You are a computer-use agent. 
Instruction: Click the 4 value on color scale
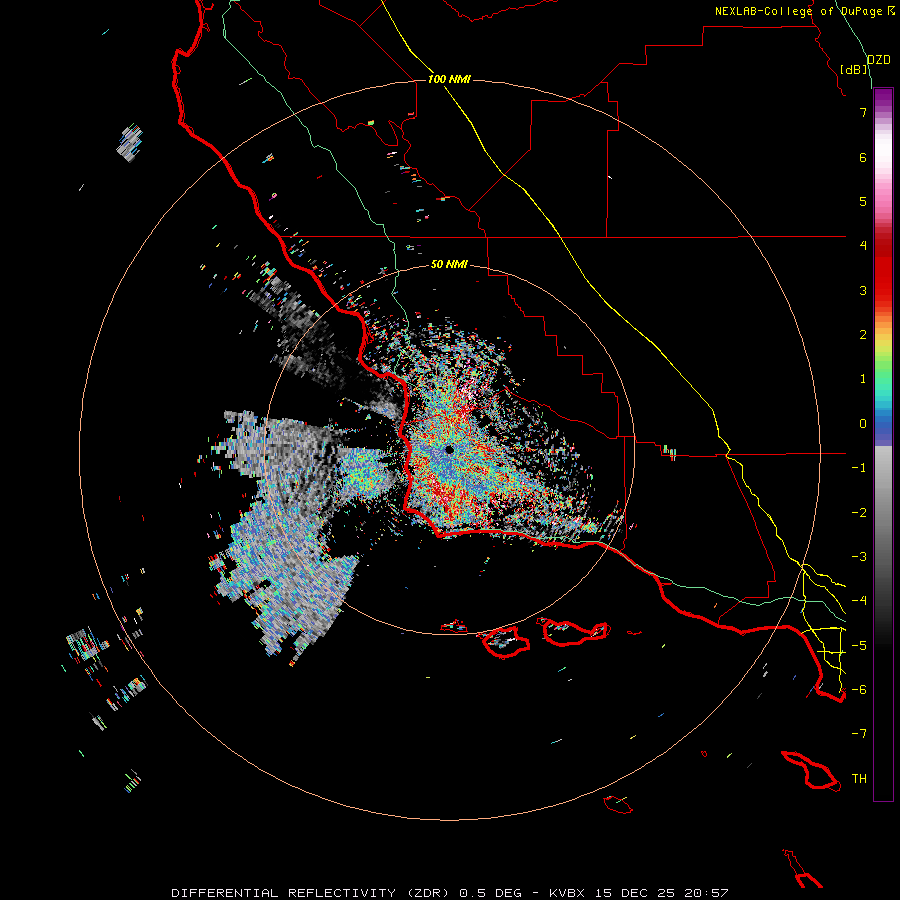tap(863, 245)
